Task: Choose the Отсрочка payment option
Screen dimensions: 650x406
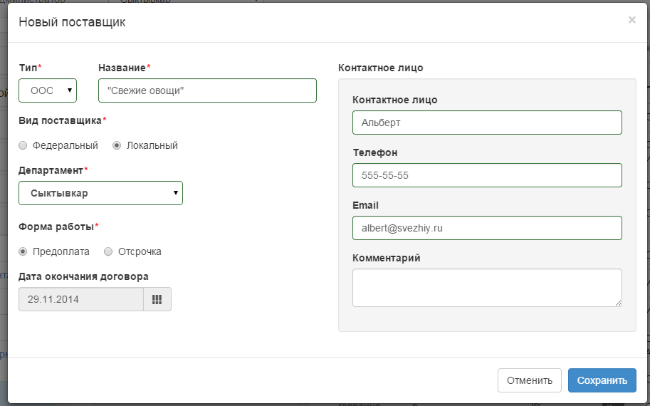Action: [x=108, y=252]
